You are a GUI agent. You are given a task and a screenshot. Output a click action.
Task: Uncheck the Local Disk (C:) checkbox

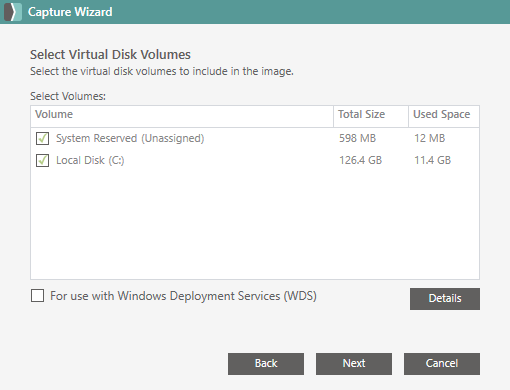point(42,160)
